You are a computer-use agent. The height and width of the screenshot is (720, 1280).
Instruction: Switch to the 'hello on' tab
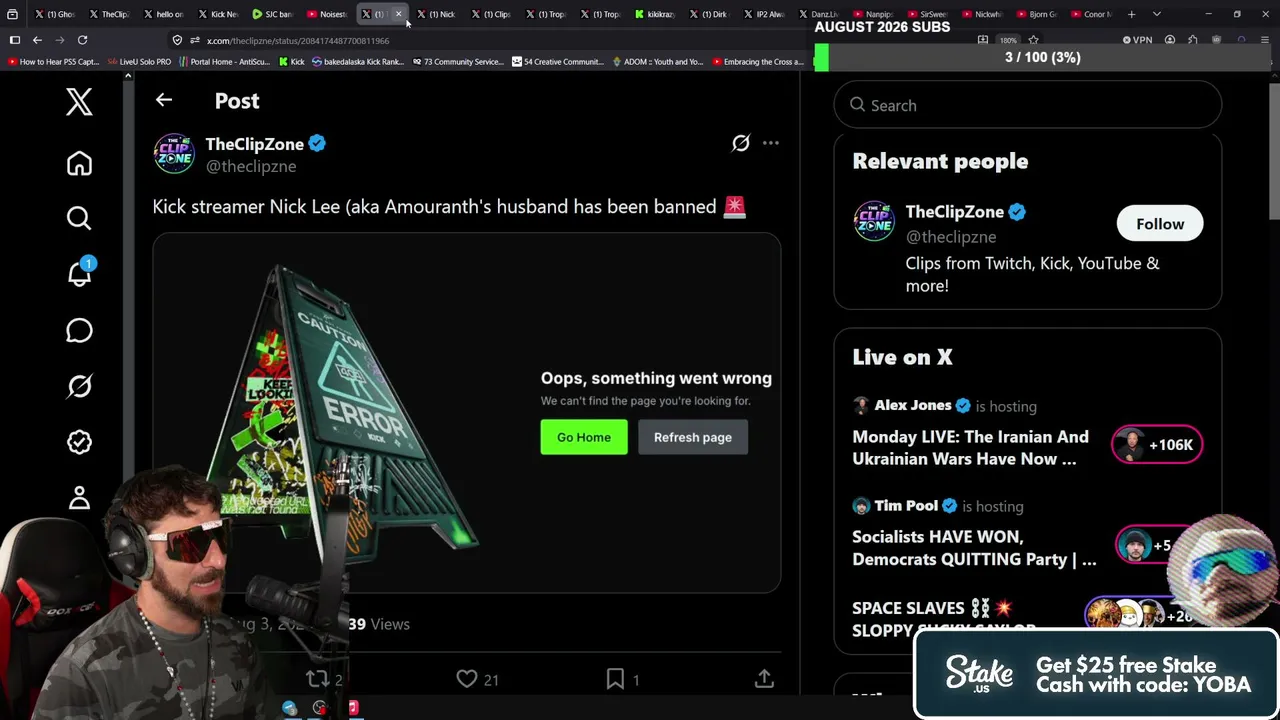tap(164, 14)
